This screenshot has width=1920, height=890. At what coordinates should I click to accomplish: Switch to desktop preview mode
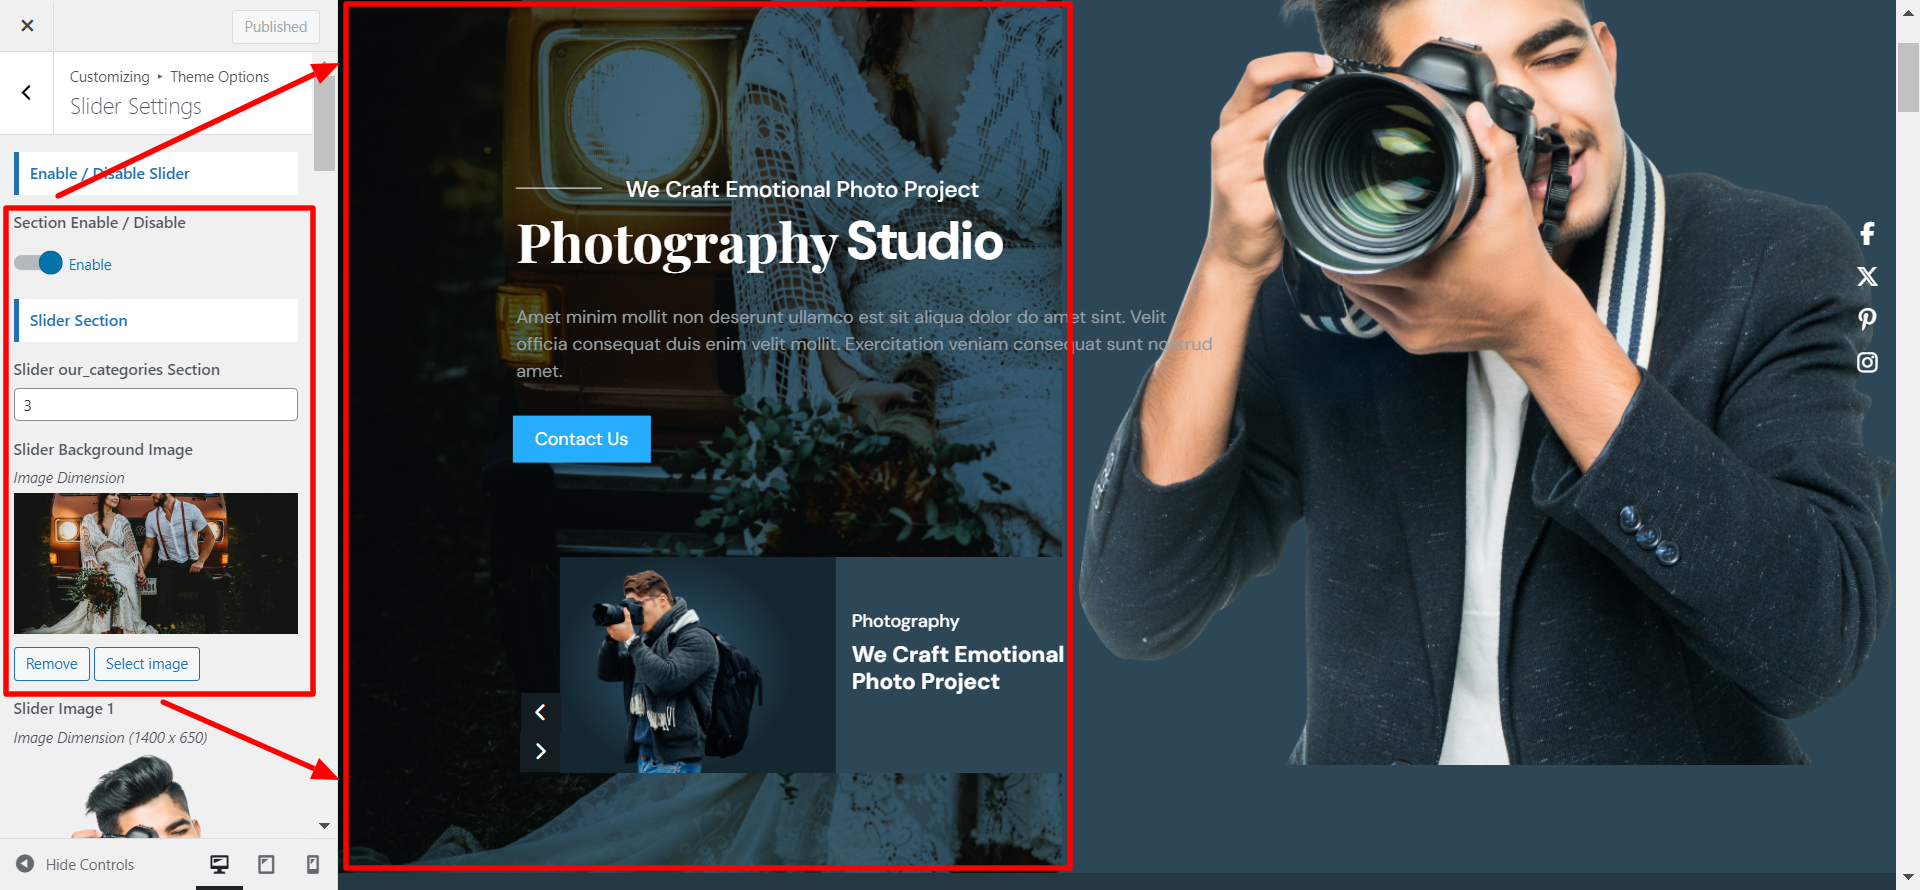coord(219,864)
